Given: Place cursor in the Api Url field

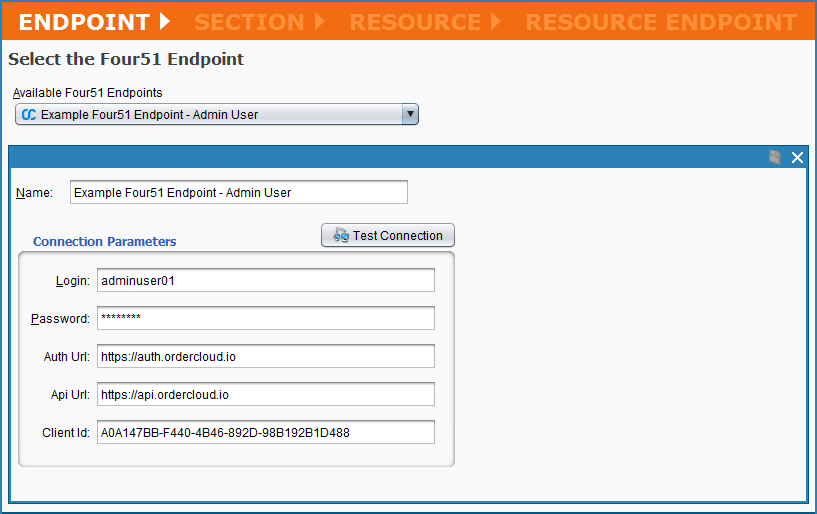Looking at the screenshot, I should 265,394.
